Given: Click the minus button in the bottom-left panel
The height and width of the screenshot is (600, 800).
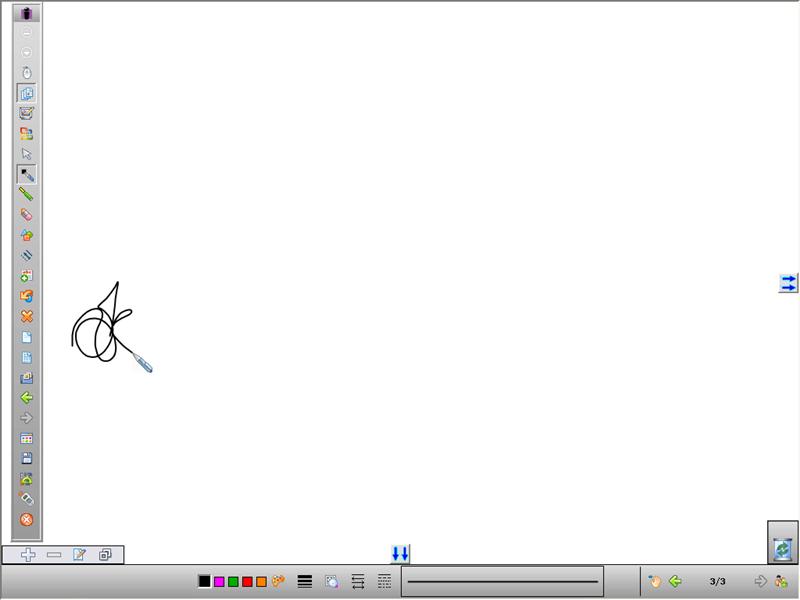Looking at the screenshot, I should point(54,555).
